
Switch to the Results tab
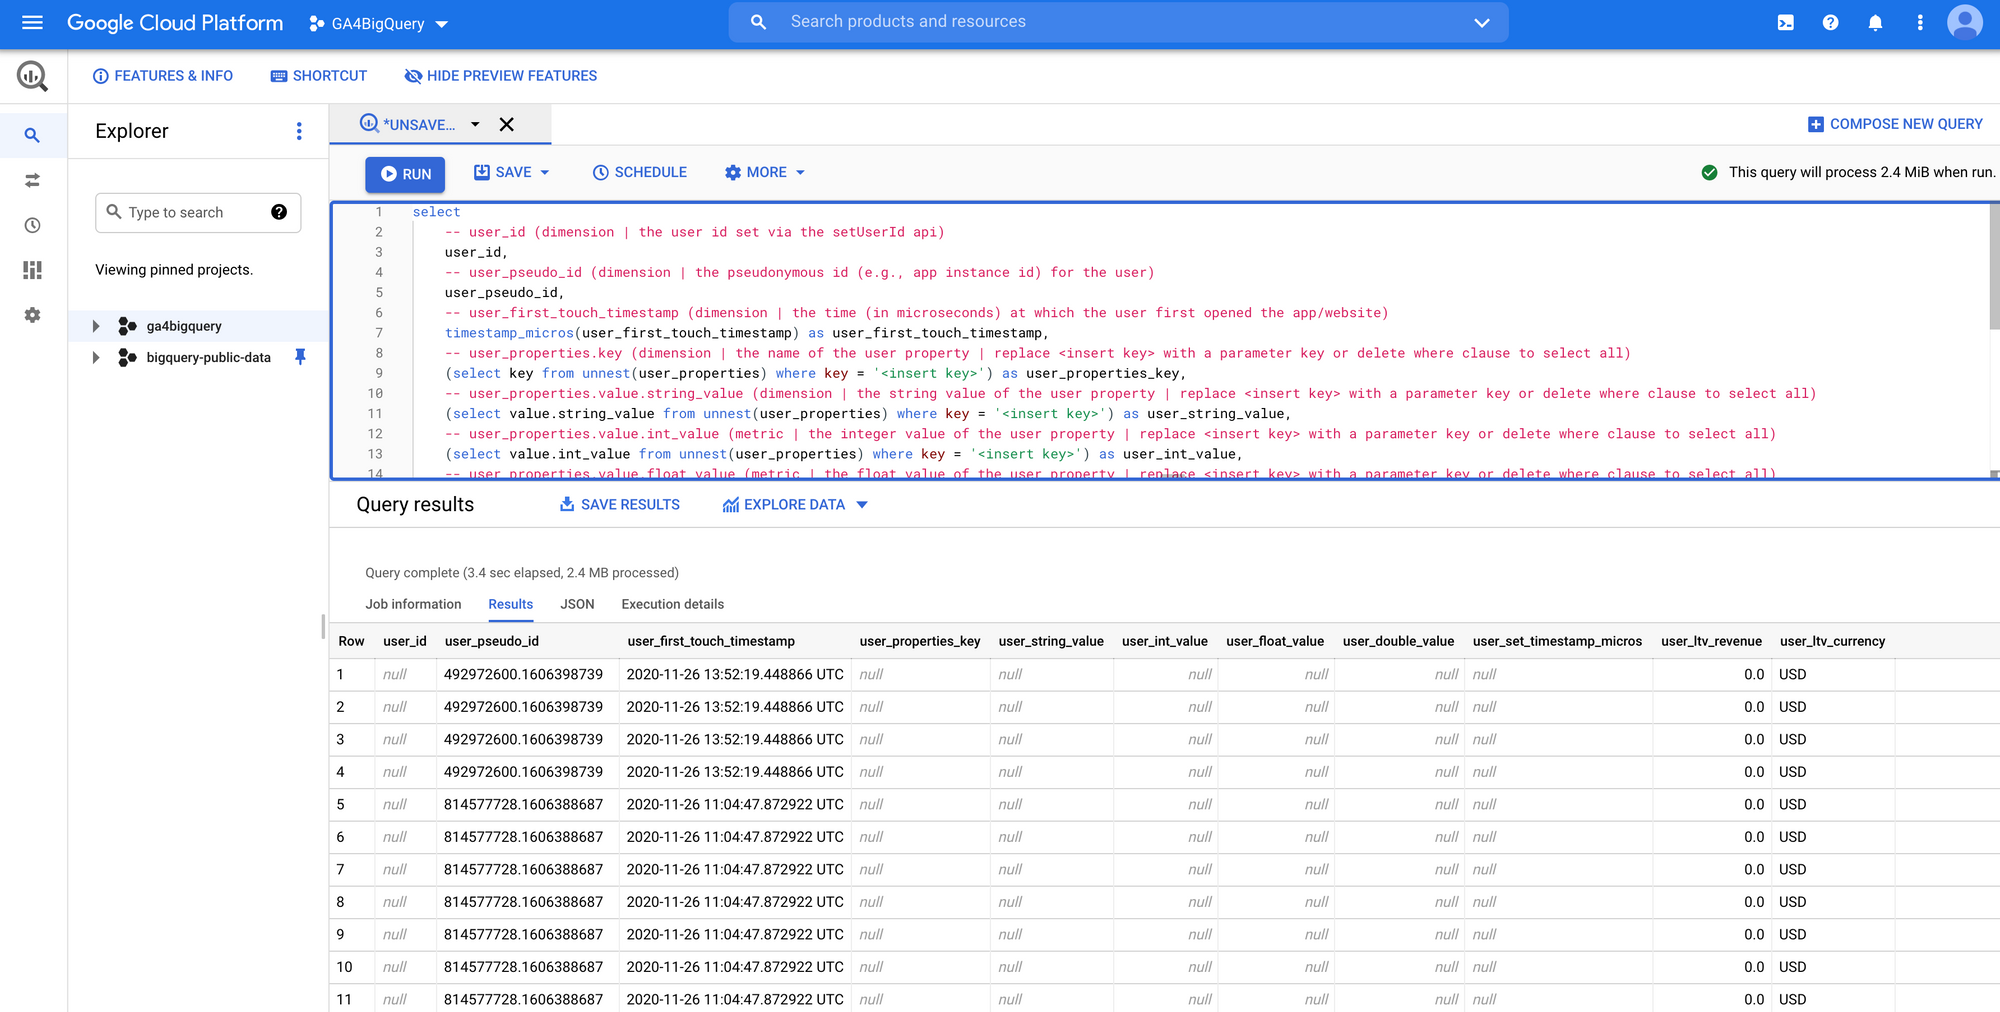(511, 604)
